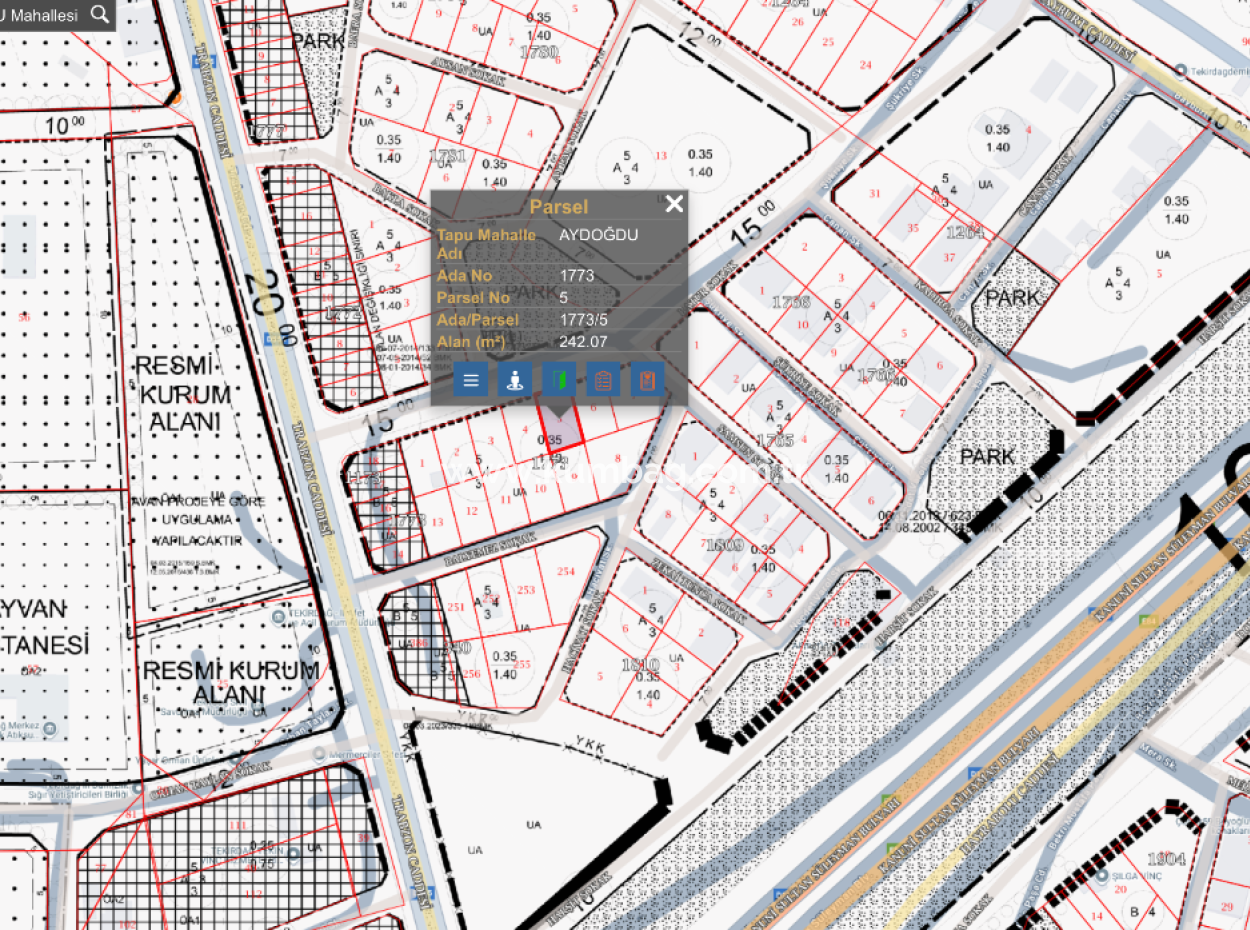Open the orange clipboard checklist icon
The width and height of the screenshot is (1250, 930).
click(x=602, y=380)
